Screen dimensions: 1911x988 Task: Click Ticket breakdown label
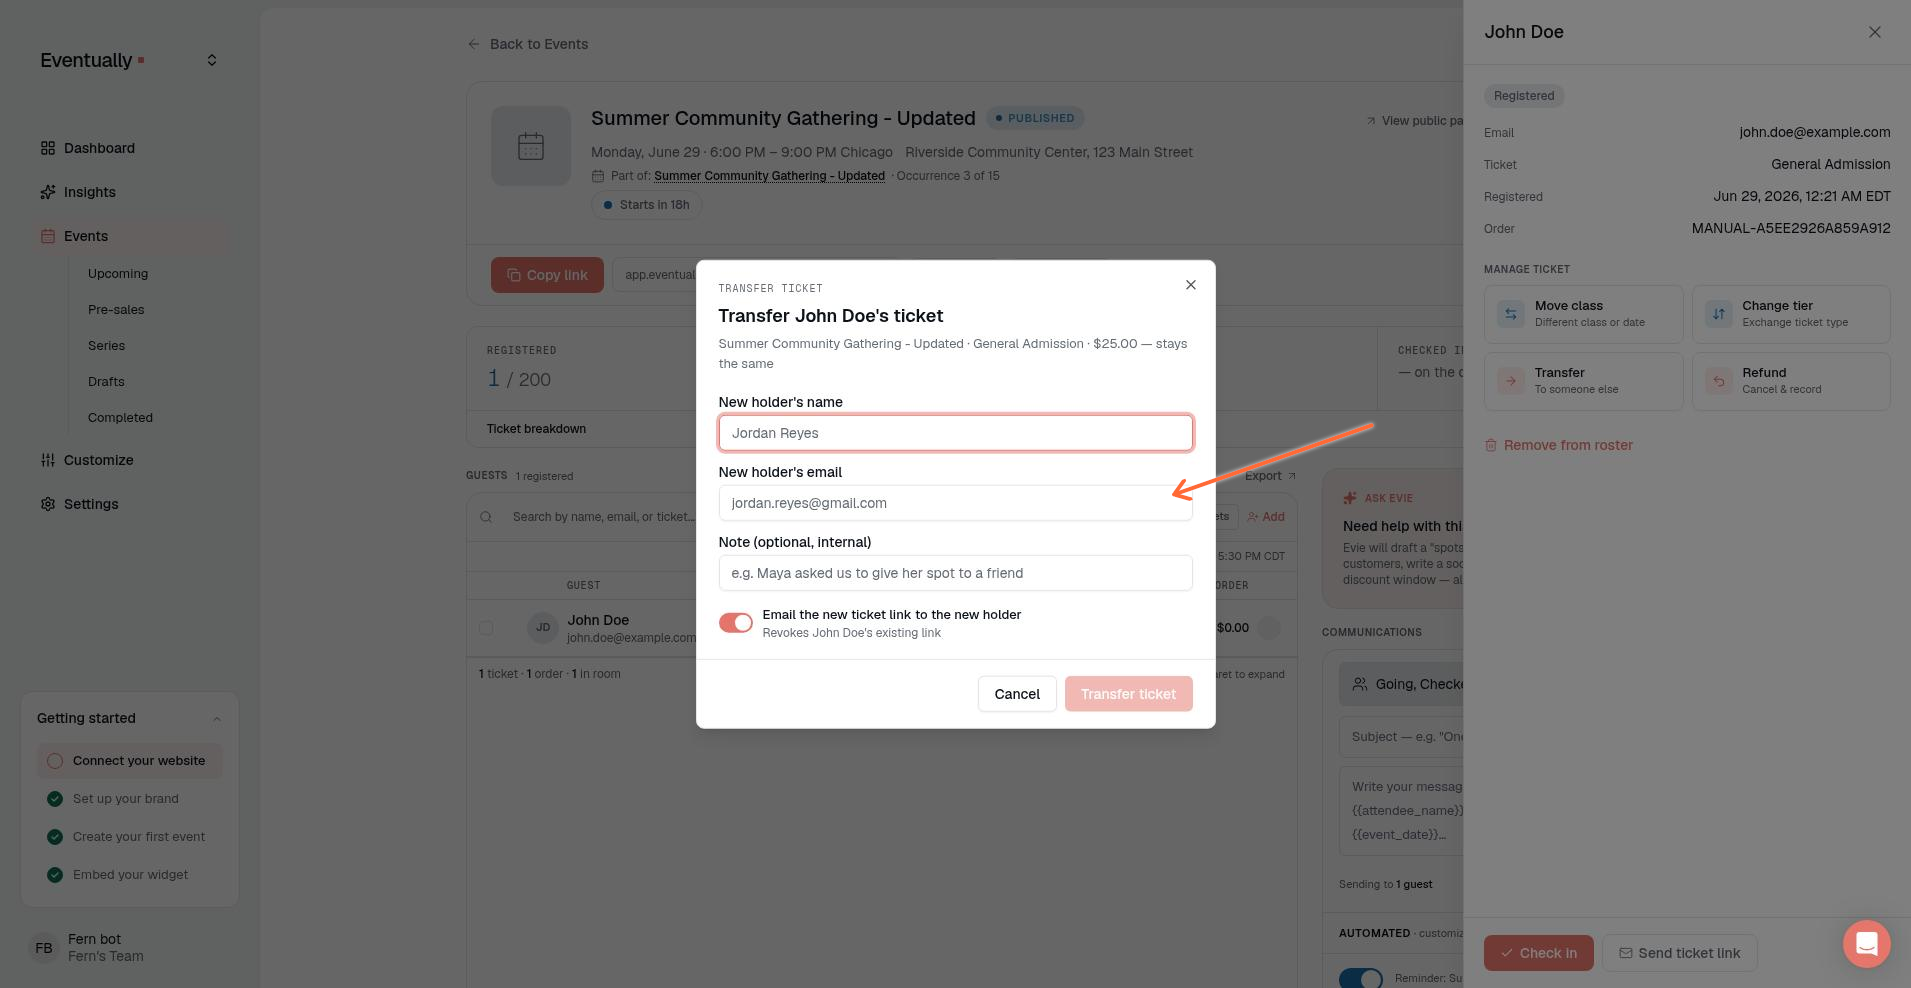click(536, 429)
